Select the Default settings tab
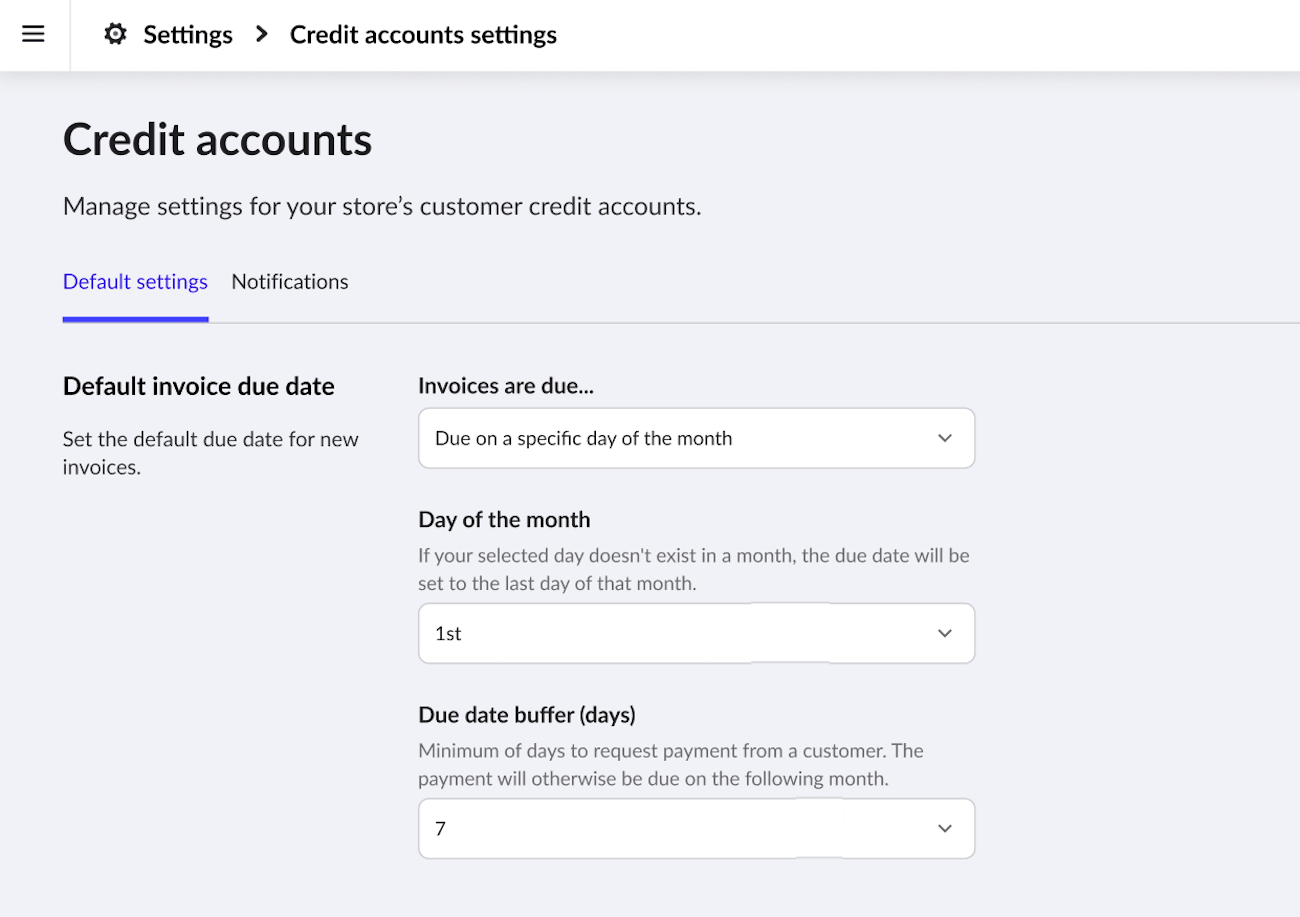1300x917 pixels. coord(135,281)
